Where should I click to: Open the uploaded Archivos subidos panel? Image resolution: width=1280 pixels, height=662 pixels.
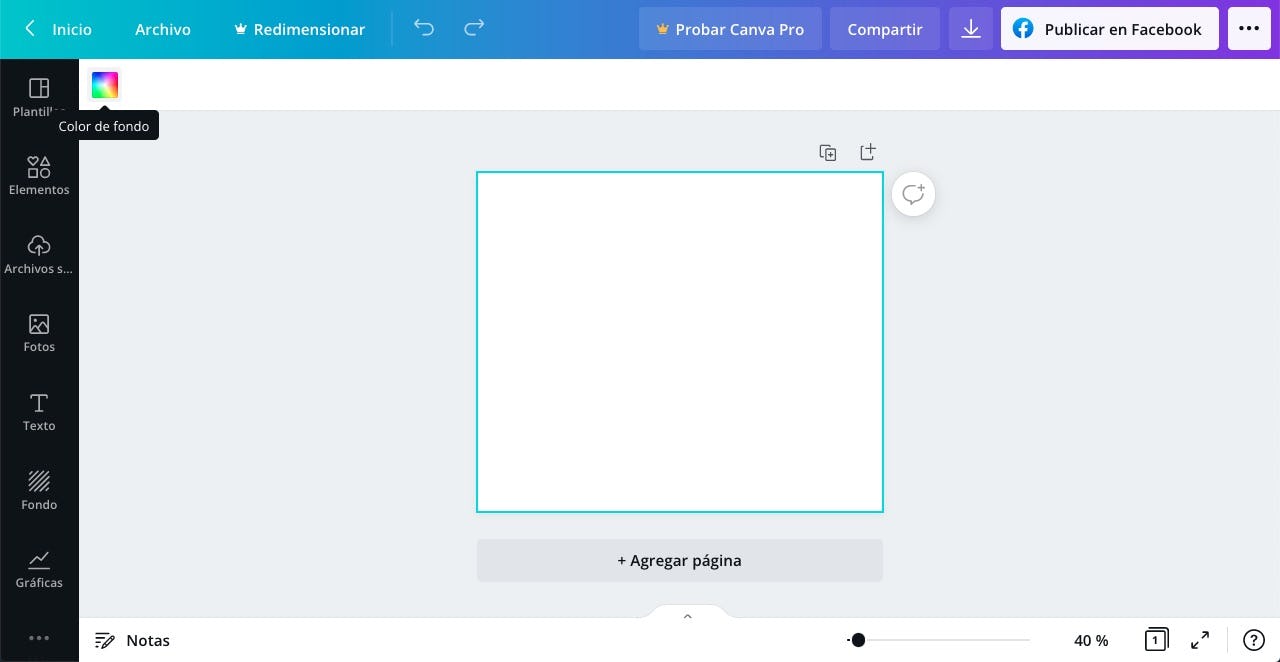point(39,254)
